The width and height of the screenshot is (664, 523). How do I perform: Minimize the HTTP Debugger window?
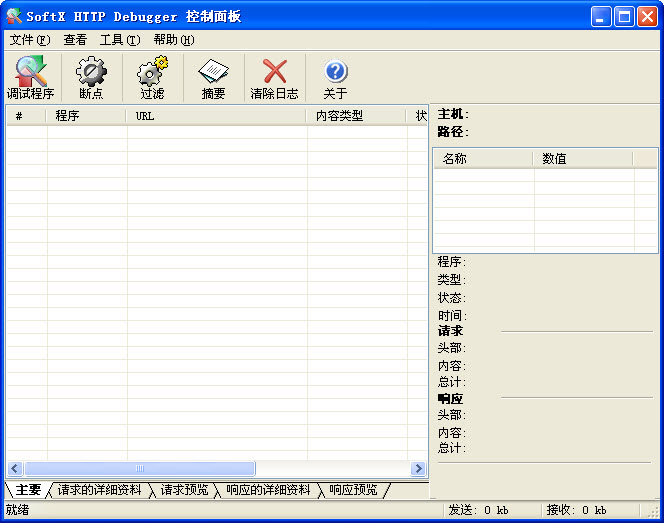(x=600, y=17)
